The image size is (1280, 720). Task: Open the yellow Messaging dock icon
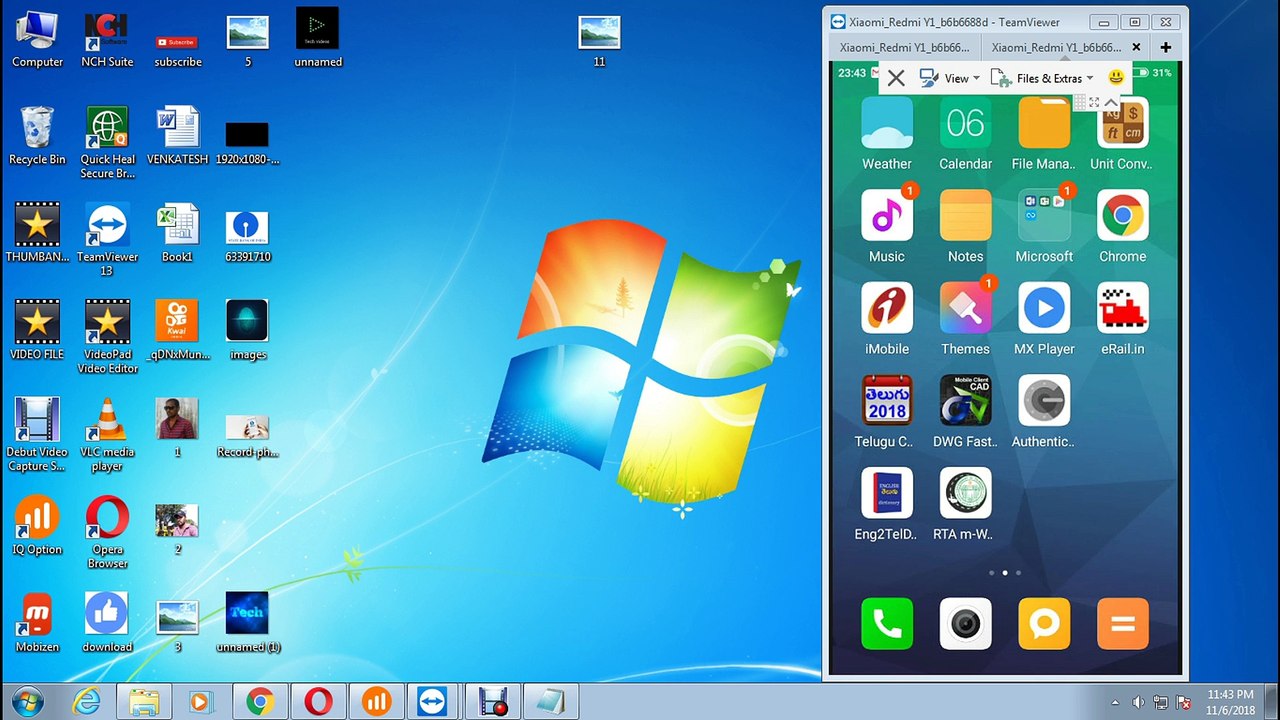(x=1044, y=624)
